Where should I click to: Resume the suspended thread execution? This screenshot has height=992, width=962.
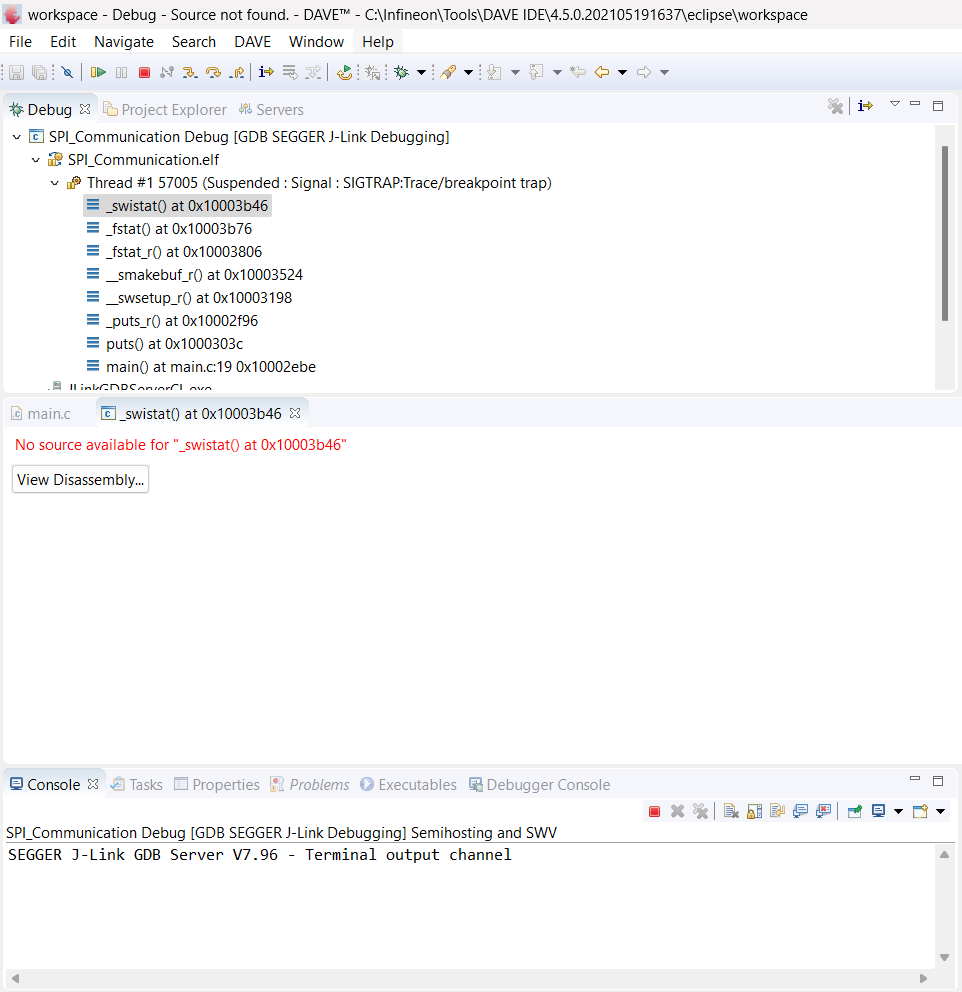97,71
